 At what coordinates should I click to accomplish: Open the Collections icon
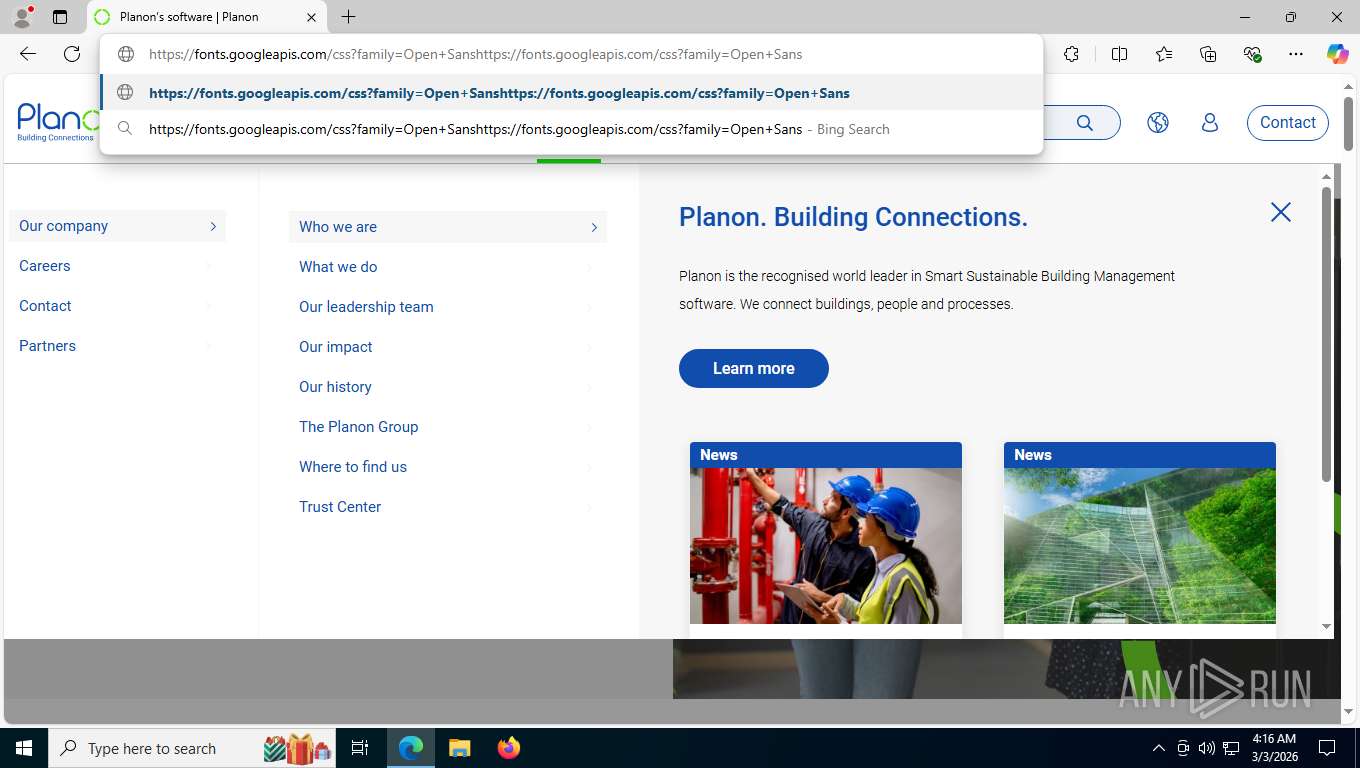1208,54
